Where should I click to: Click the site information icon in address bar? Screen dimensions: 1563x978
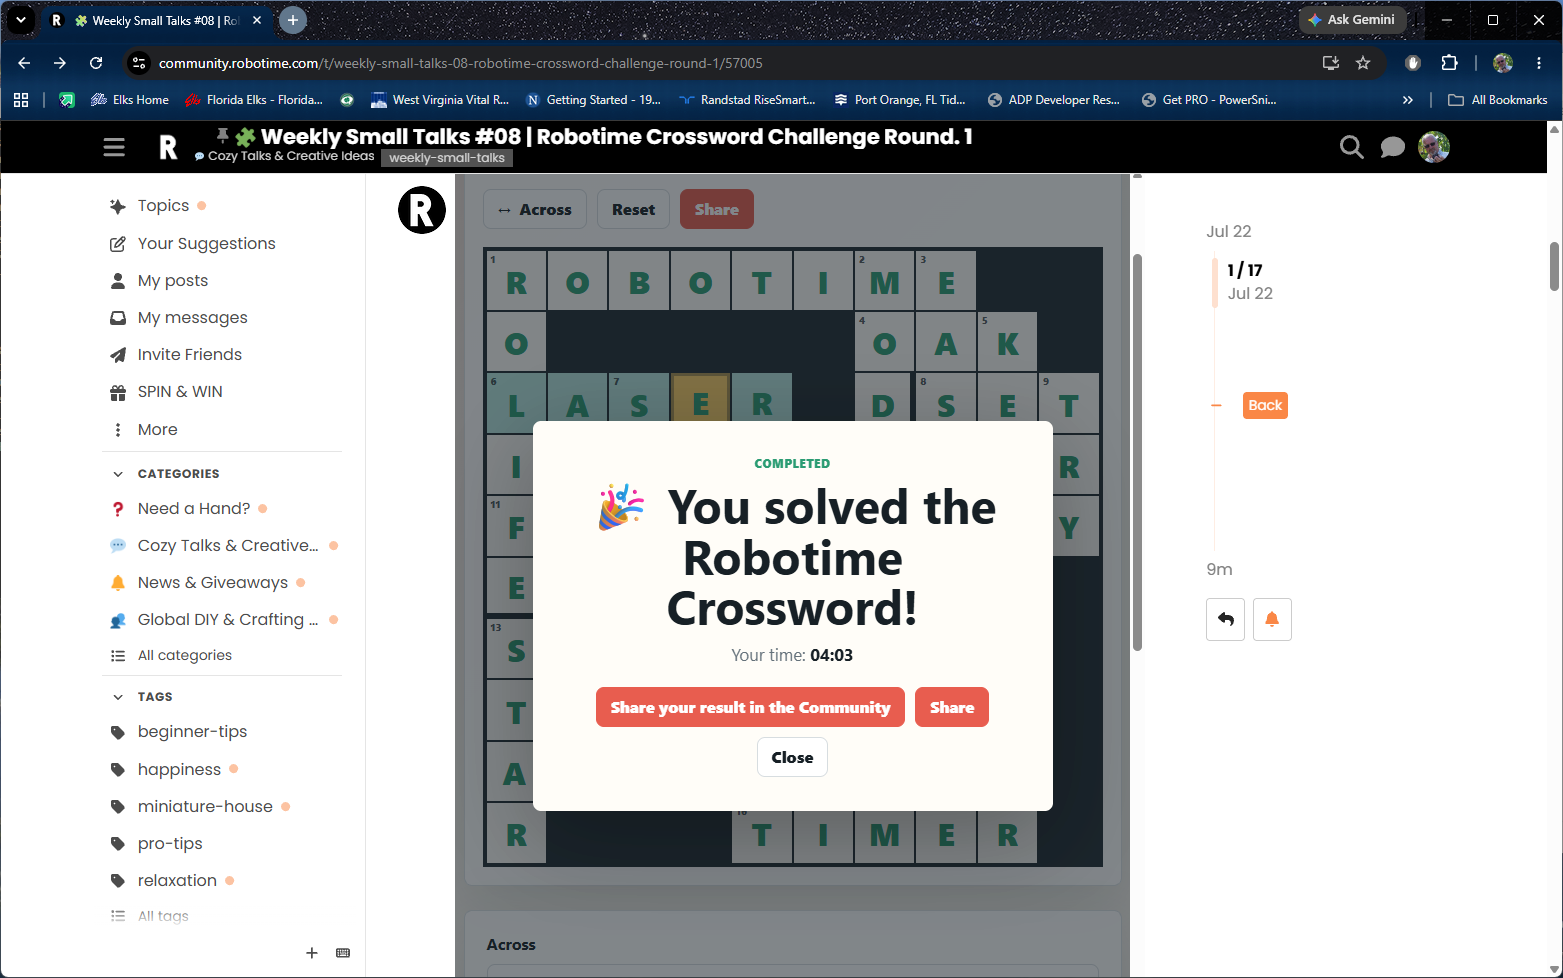point(139,63)
